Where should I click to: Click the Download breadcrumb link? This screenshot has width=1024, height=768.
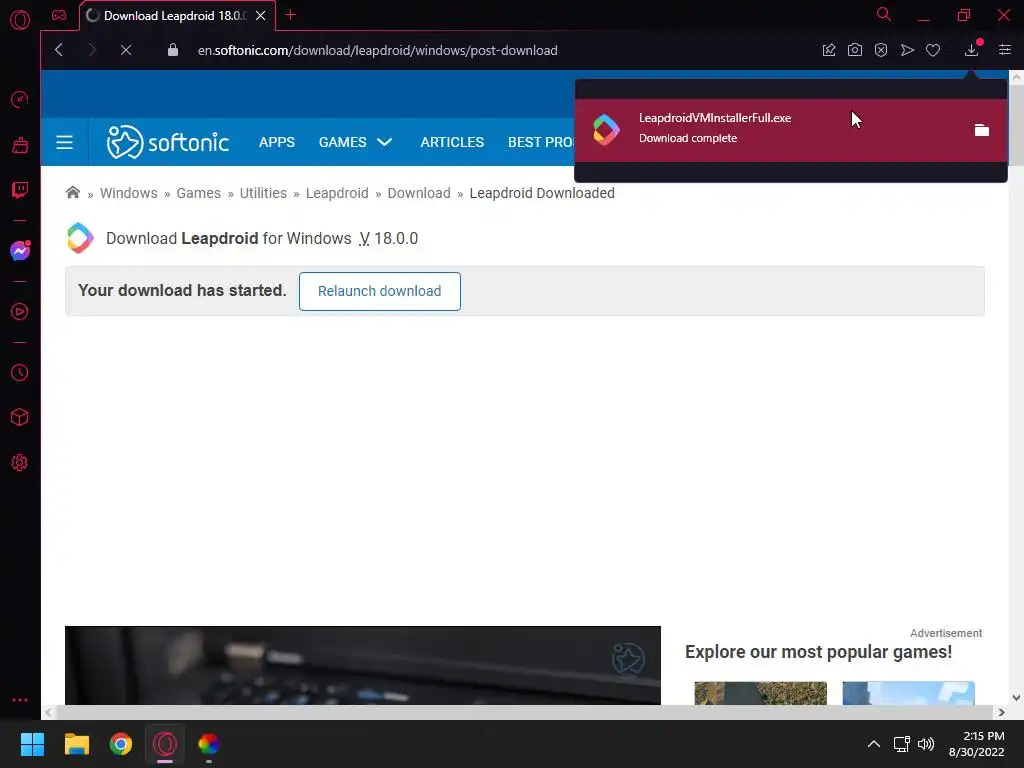[x=419, y=193]
